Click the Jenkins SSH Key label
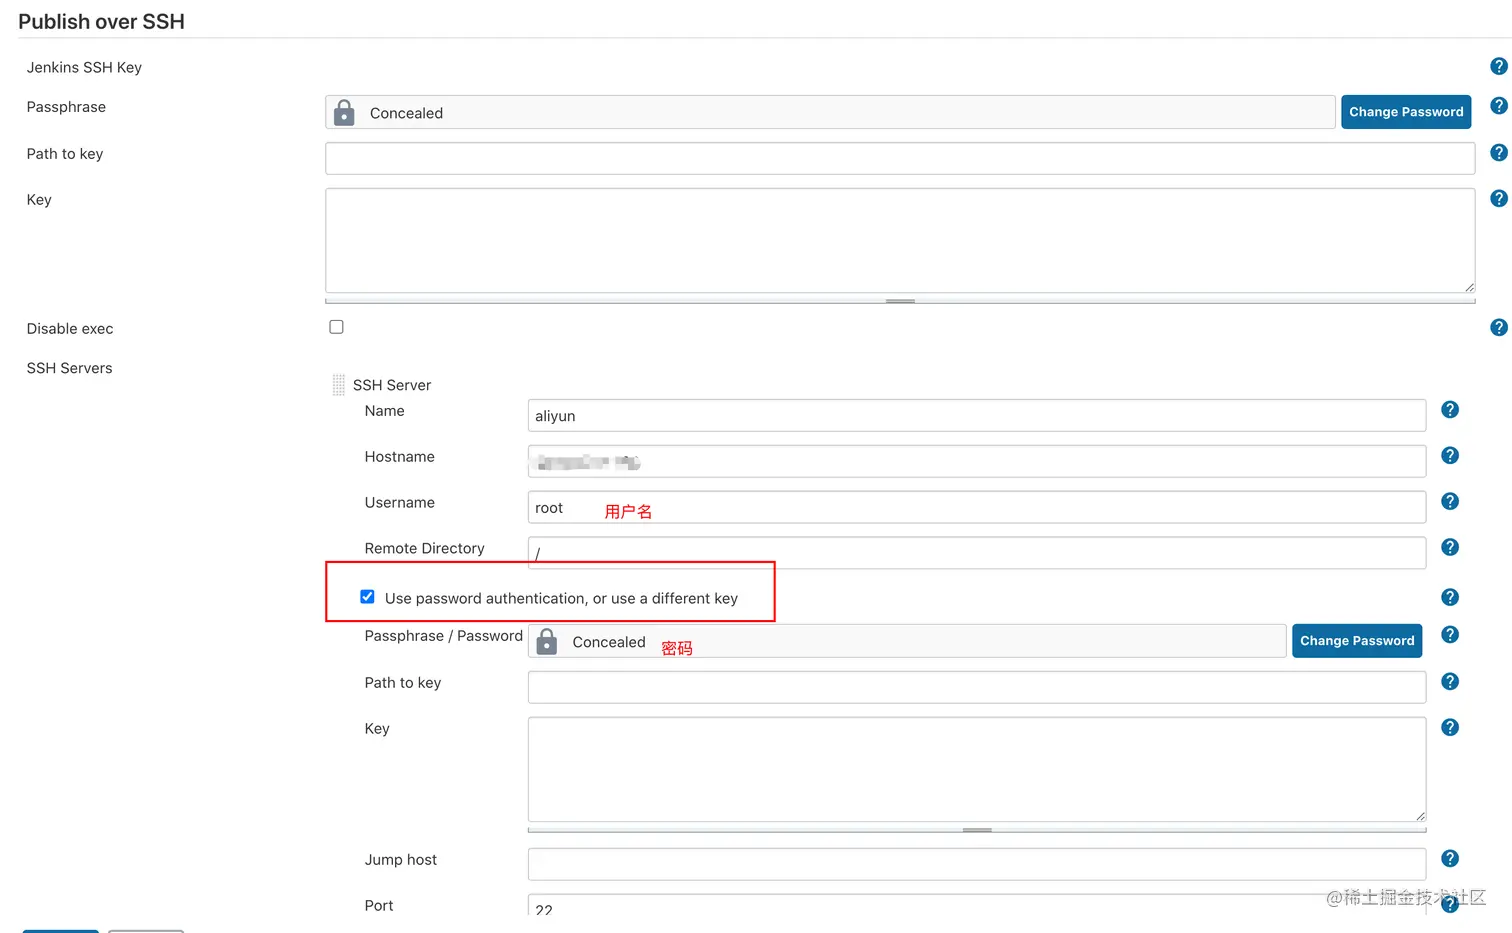Screen dimensions: 1512x933 tap(84, 67)
